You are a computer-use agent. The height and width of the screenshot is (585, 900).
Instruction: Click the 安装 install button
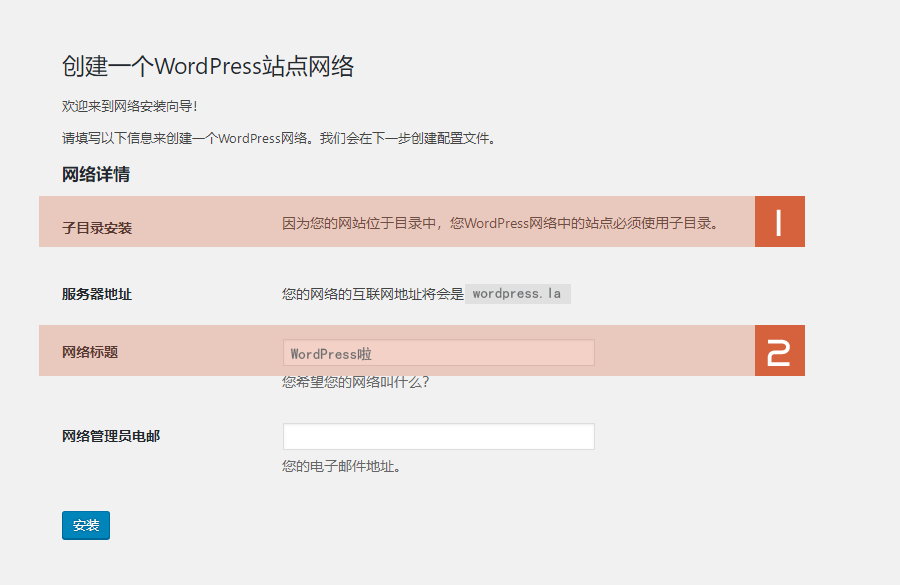coord(85,525)
